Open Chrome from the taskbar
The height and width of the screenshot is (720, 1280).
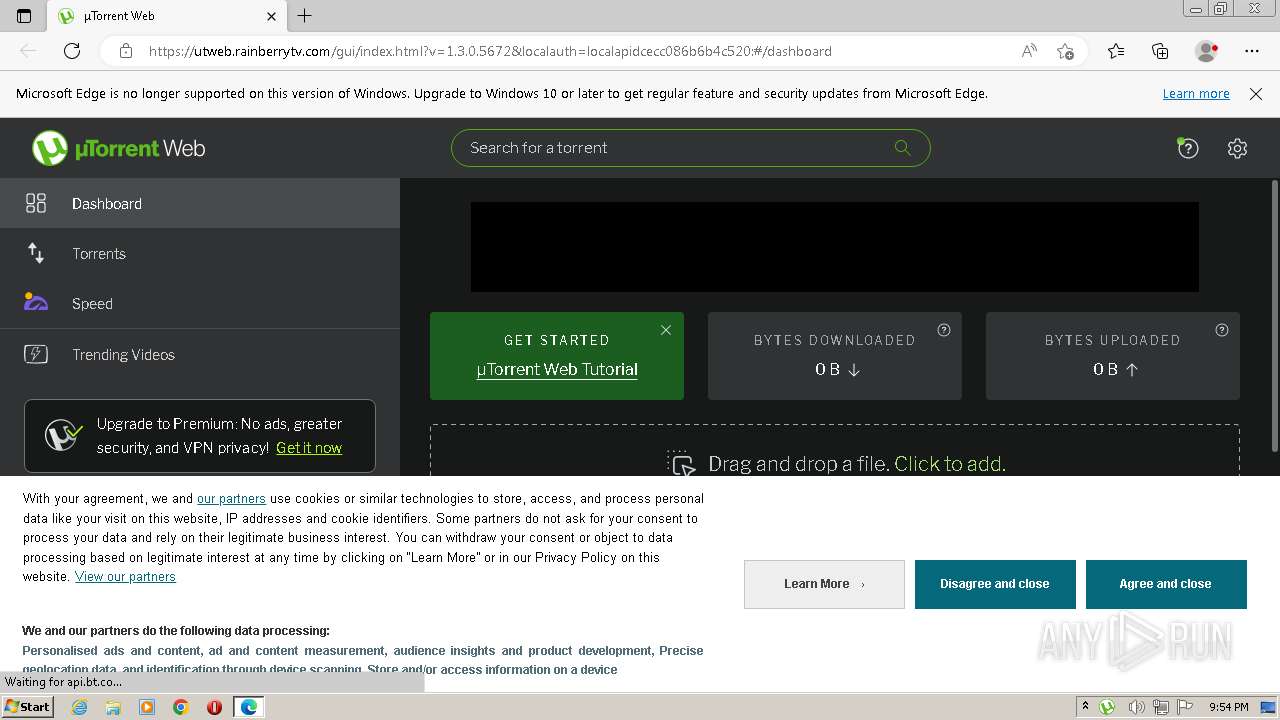tap(180, 707)
